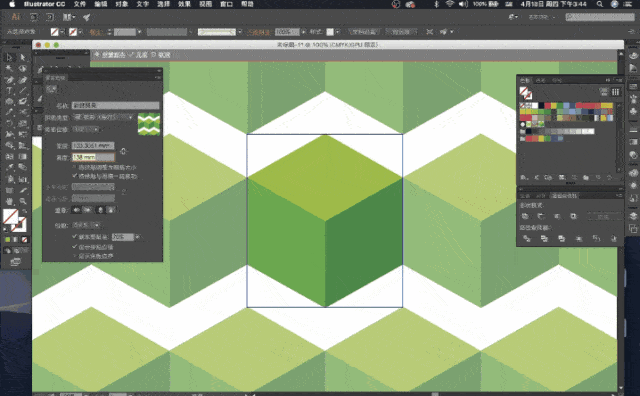Screen dimensions: 640x396
Task: Select the Hand tool in the toolbox
Action: (x=9, y=201)
